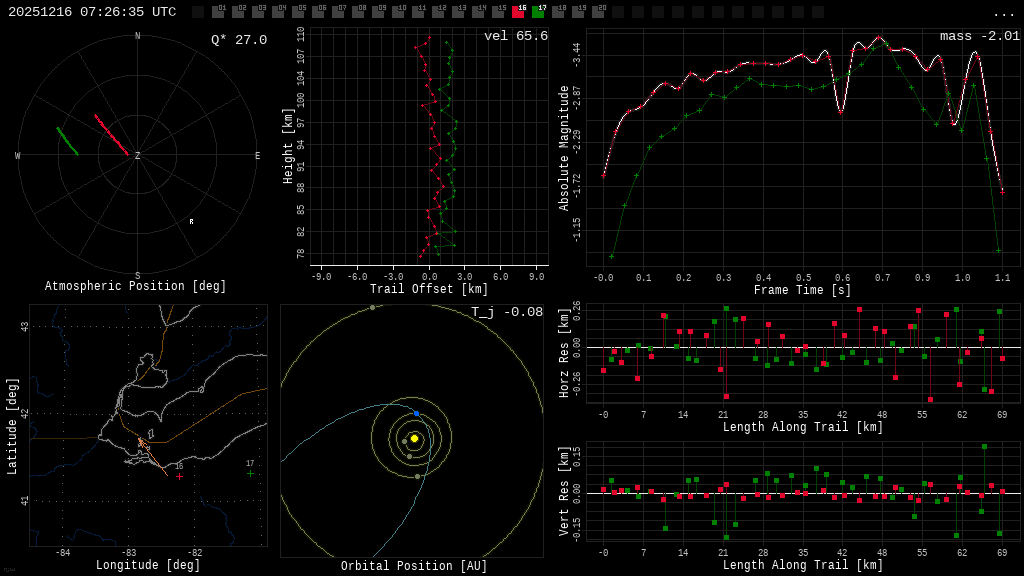
Task: Click the green meteor track in polar plot
Action: tap(67, 141)
